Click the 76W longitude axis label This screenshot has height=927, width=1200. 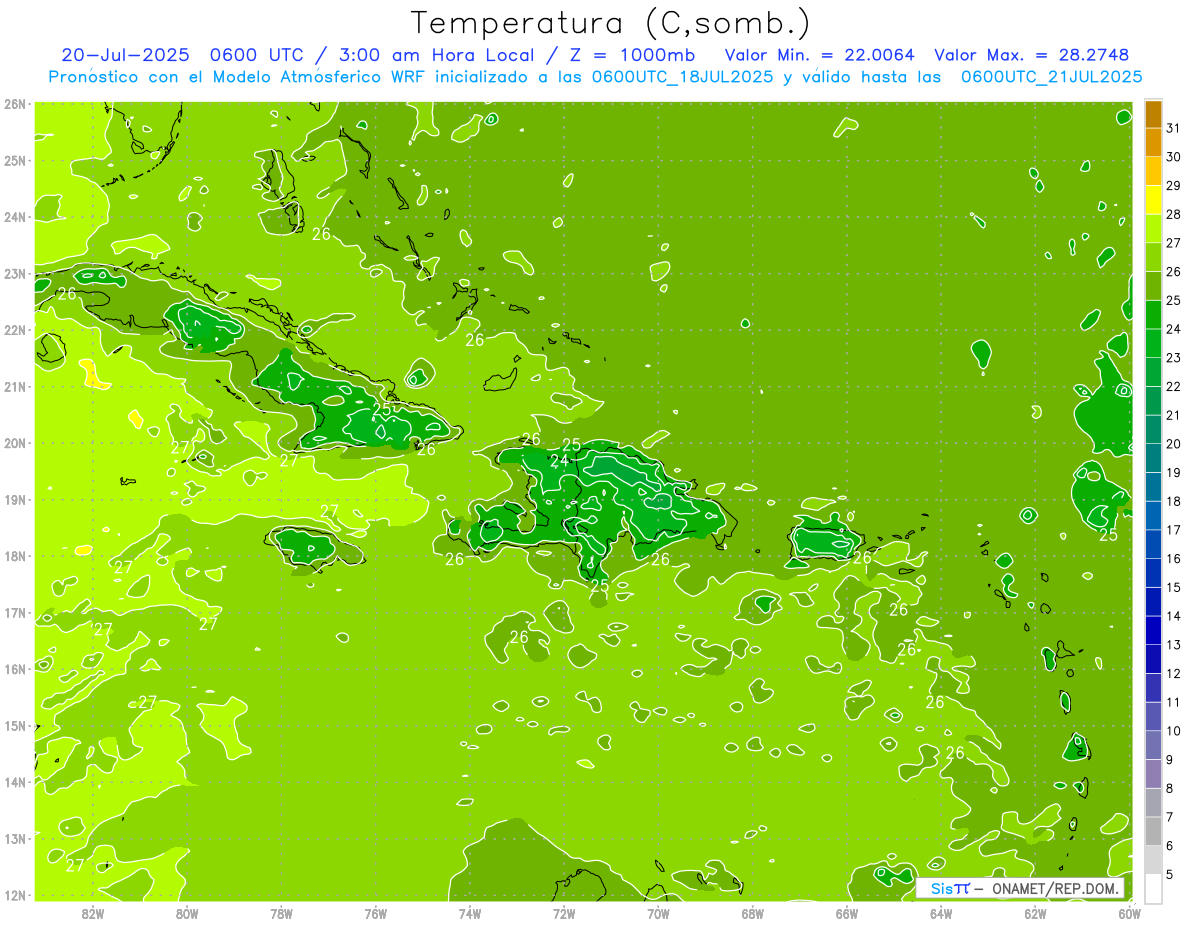click(376, 913)
